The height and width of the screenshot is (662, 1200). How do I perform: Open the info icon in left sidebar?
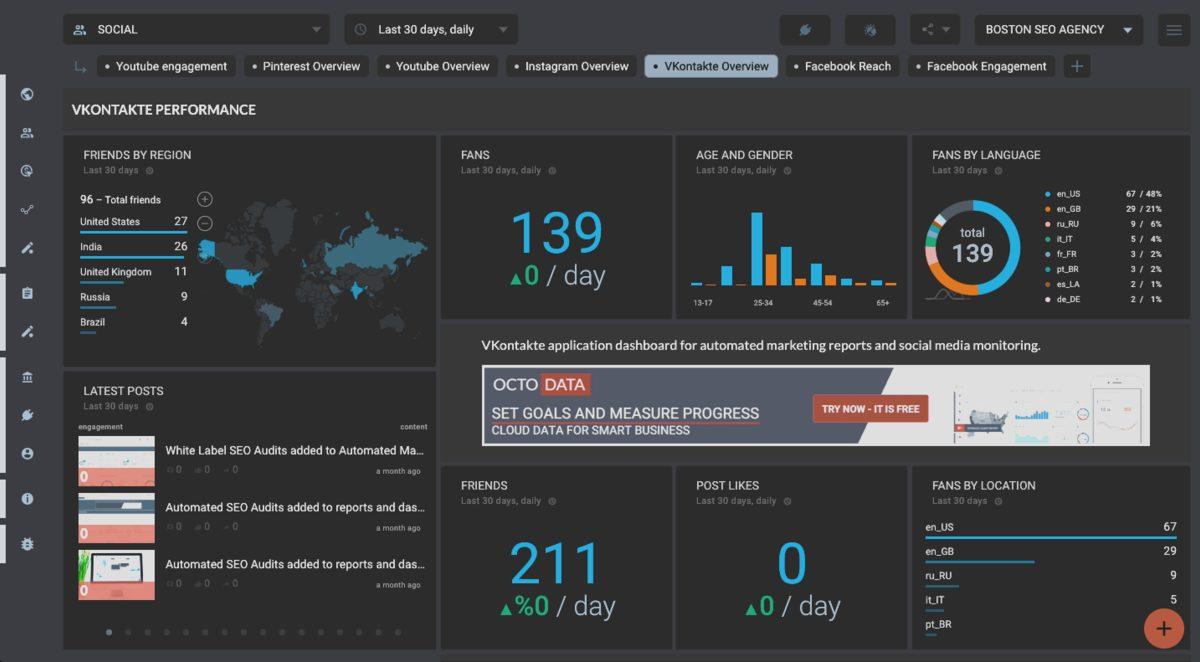click(x=27, y=498)
